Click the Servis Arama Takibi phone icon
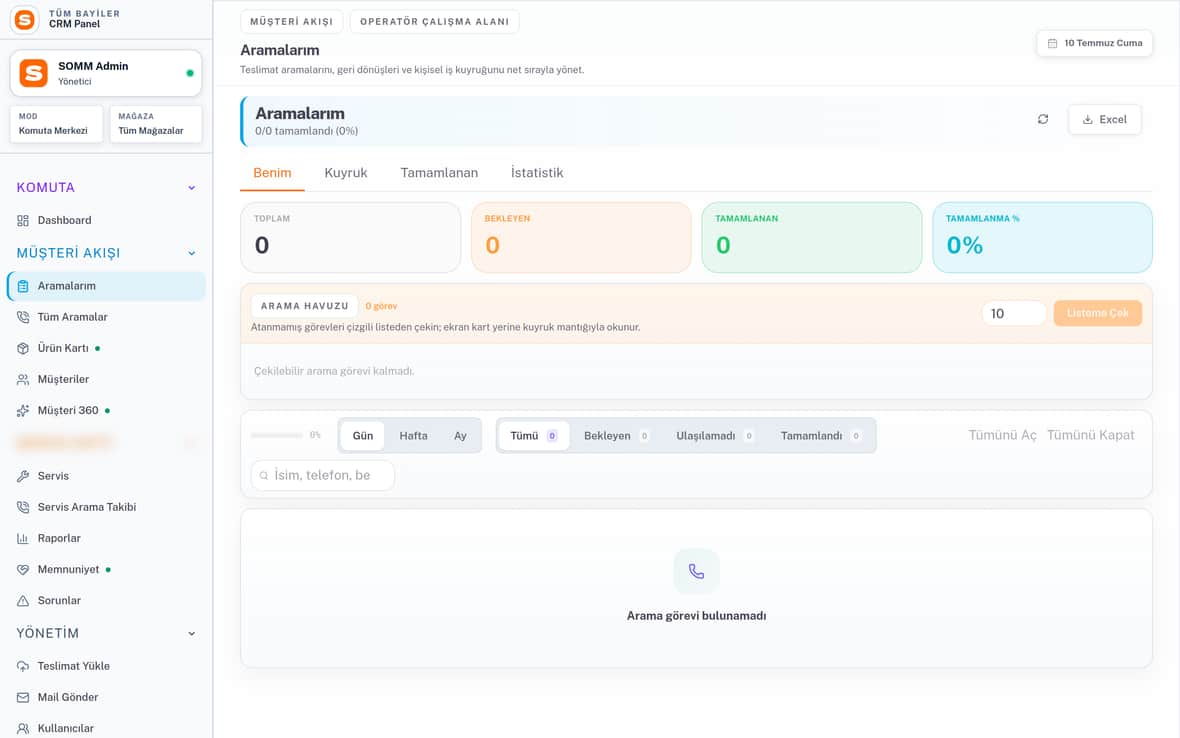 coord(23,507)
